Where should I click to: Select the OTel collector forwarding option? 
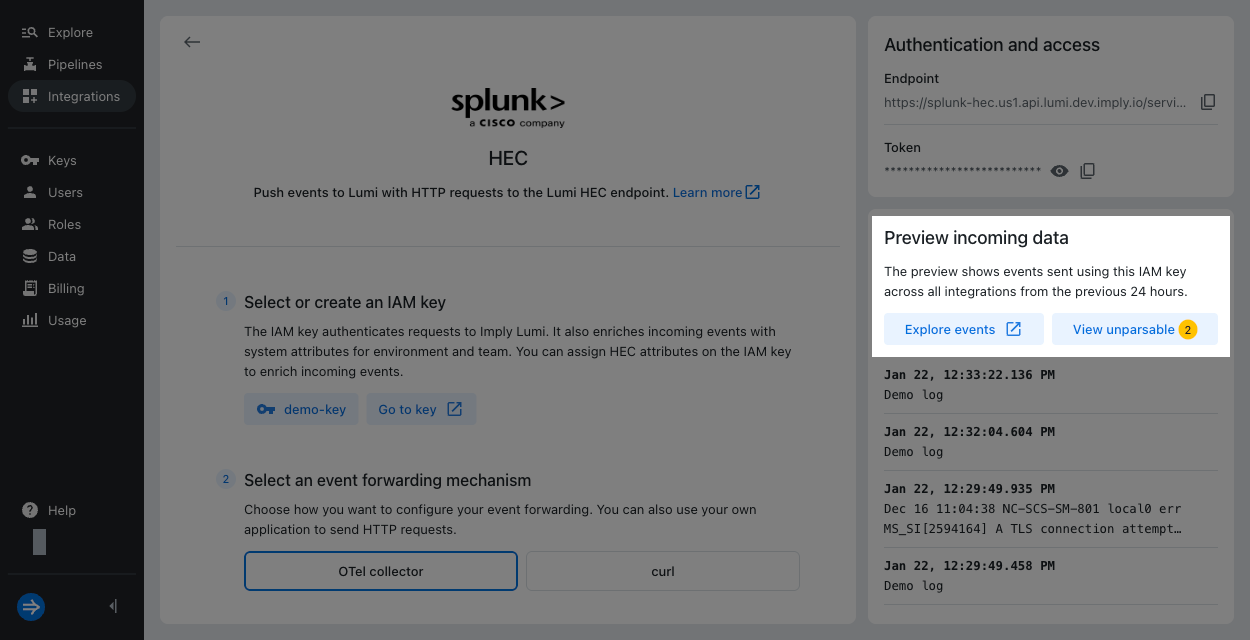click(380, 571)
